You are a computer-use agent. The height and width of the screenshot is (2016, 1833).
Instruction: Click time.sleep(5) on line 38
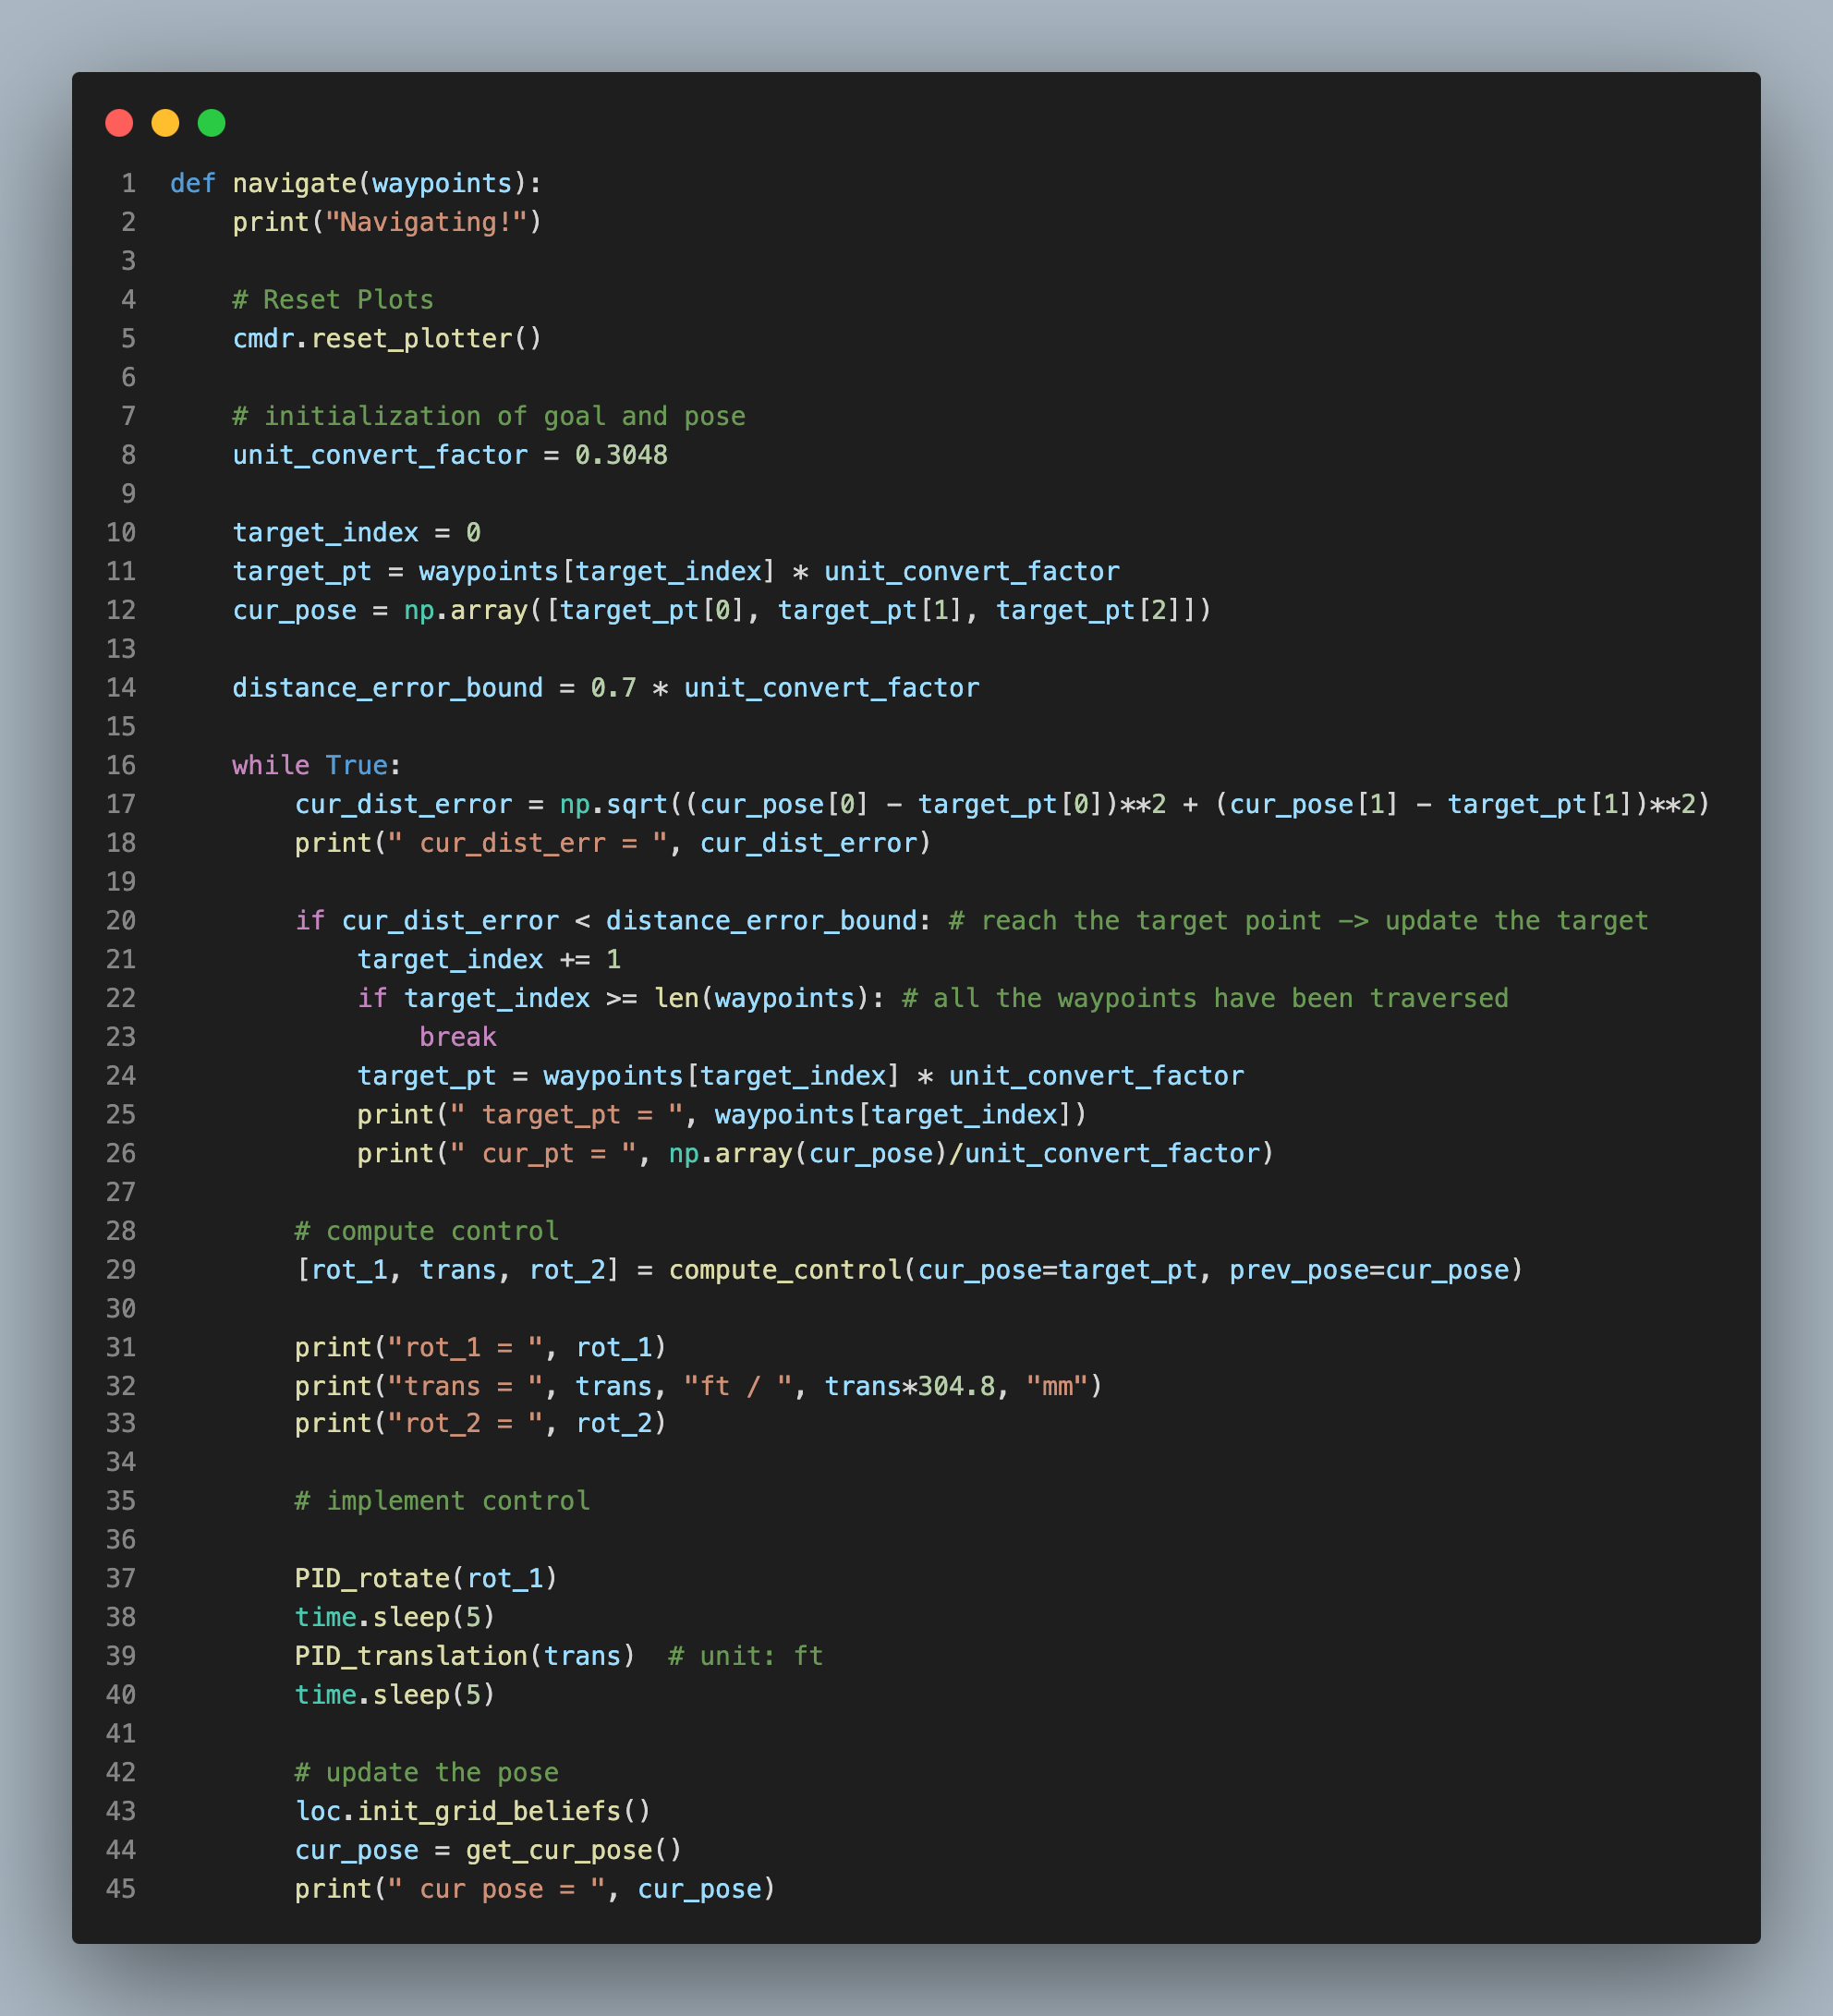pos(395,1618)
